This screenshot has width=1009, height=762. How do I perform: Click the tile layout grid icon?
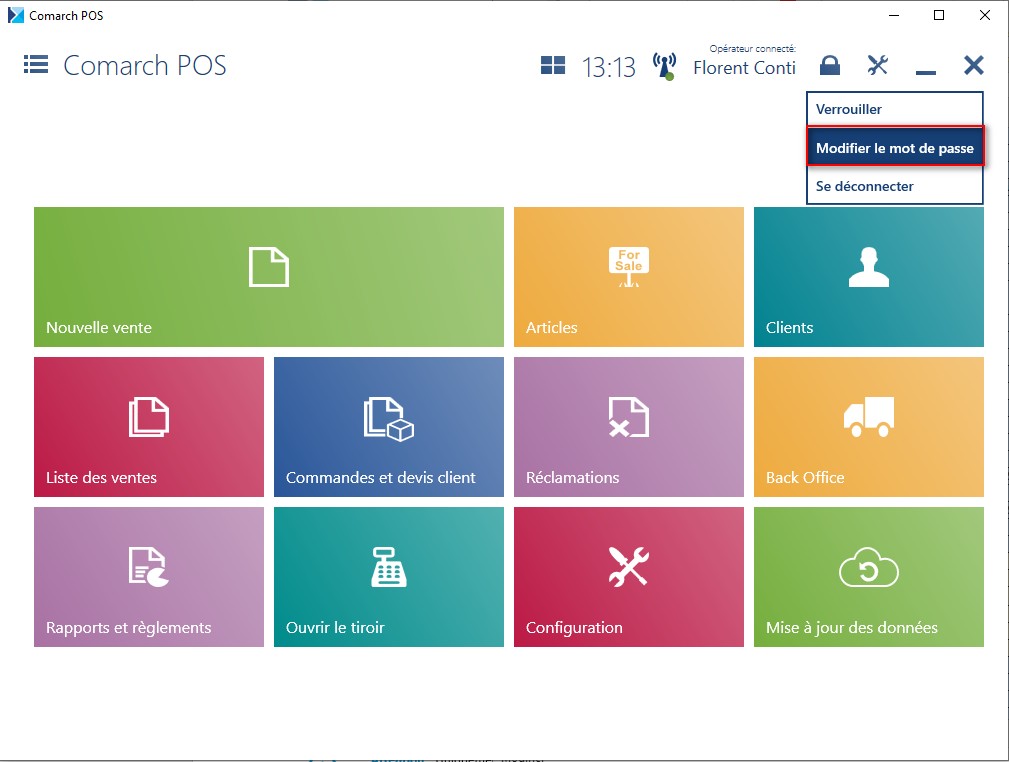(x=553, y=65)
